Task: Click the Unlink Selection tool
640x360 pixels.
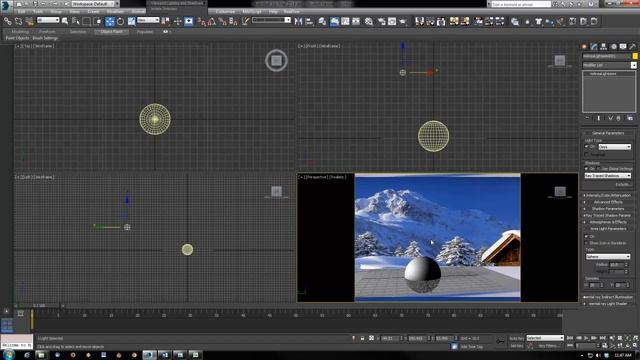Action: tap(18, 21)
